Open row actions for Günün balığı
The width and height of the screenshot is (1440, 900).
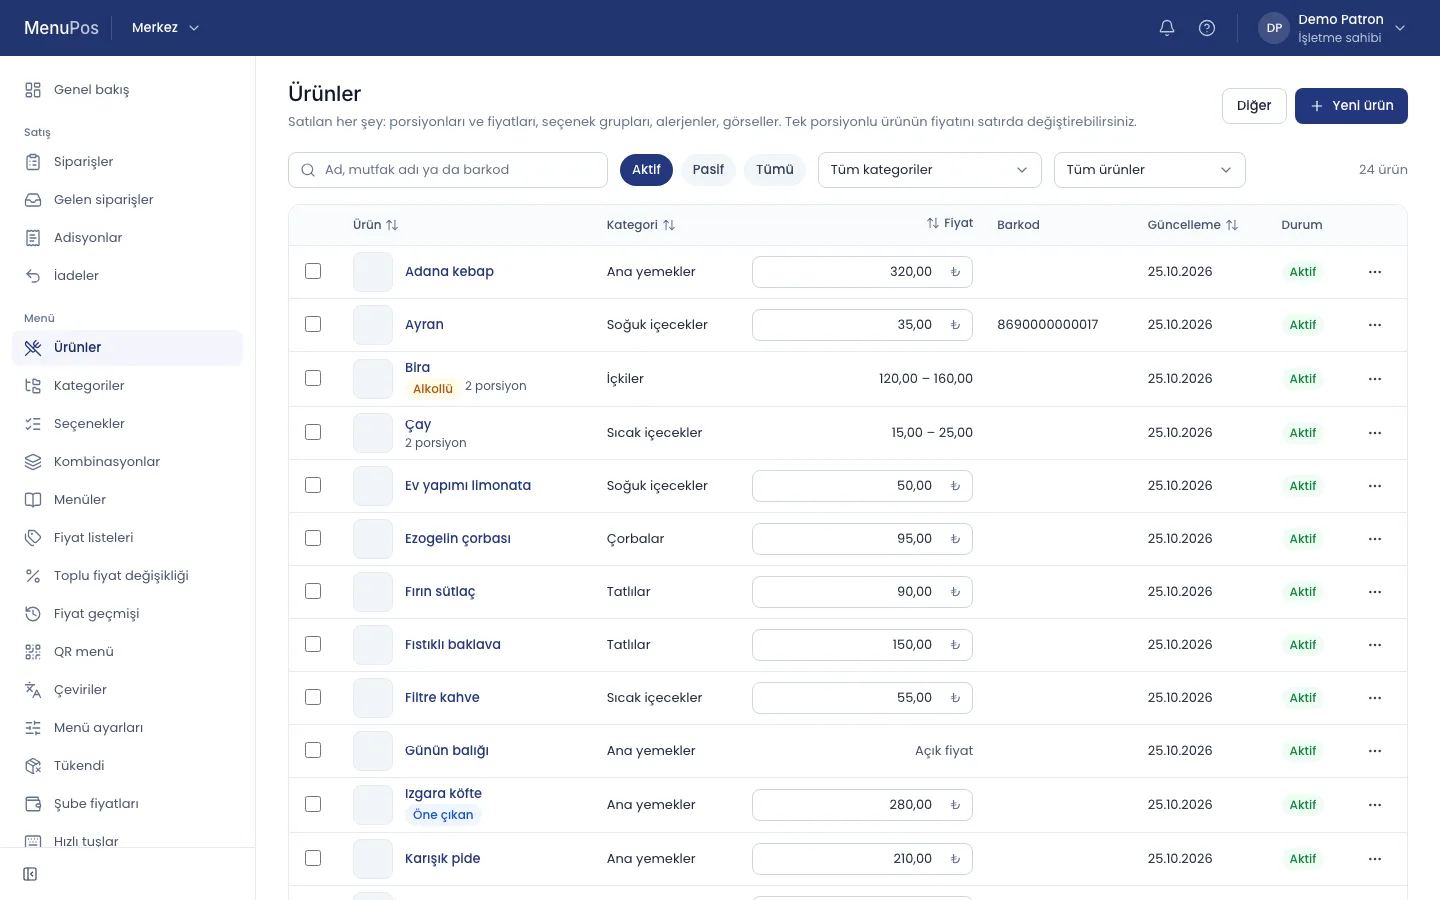tap(1375, 751)
